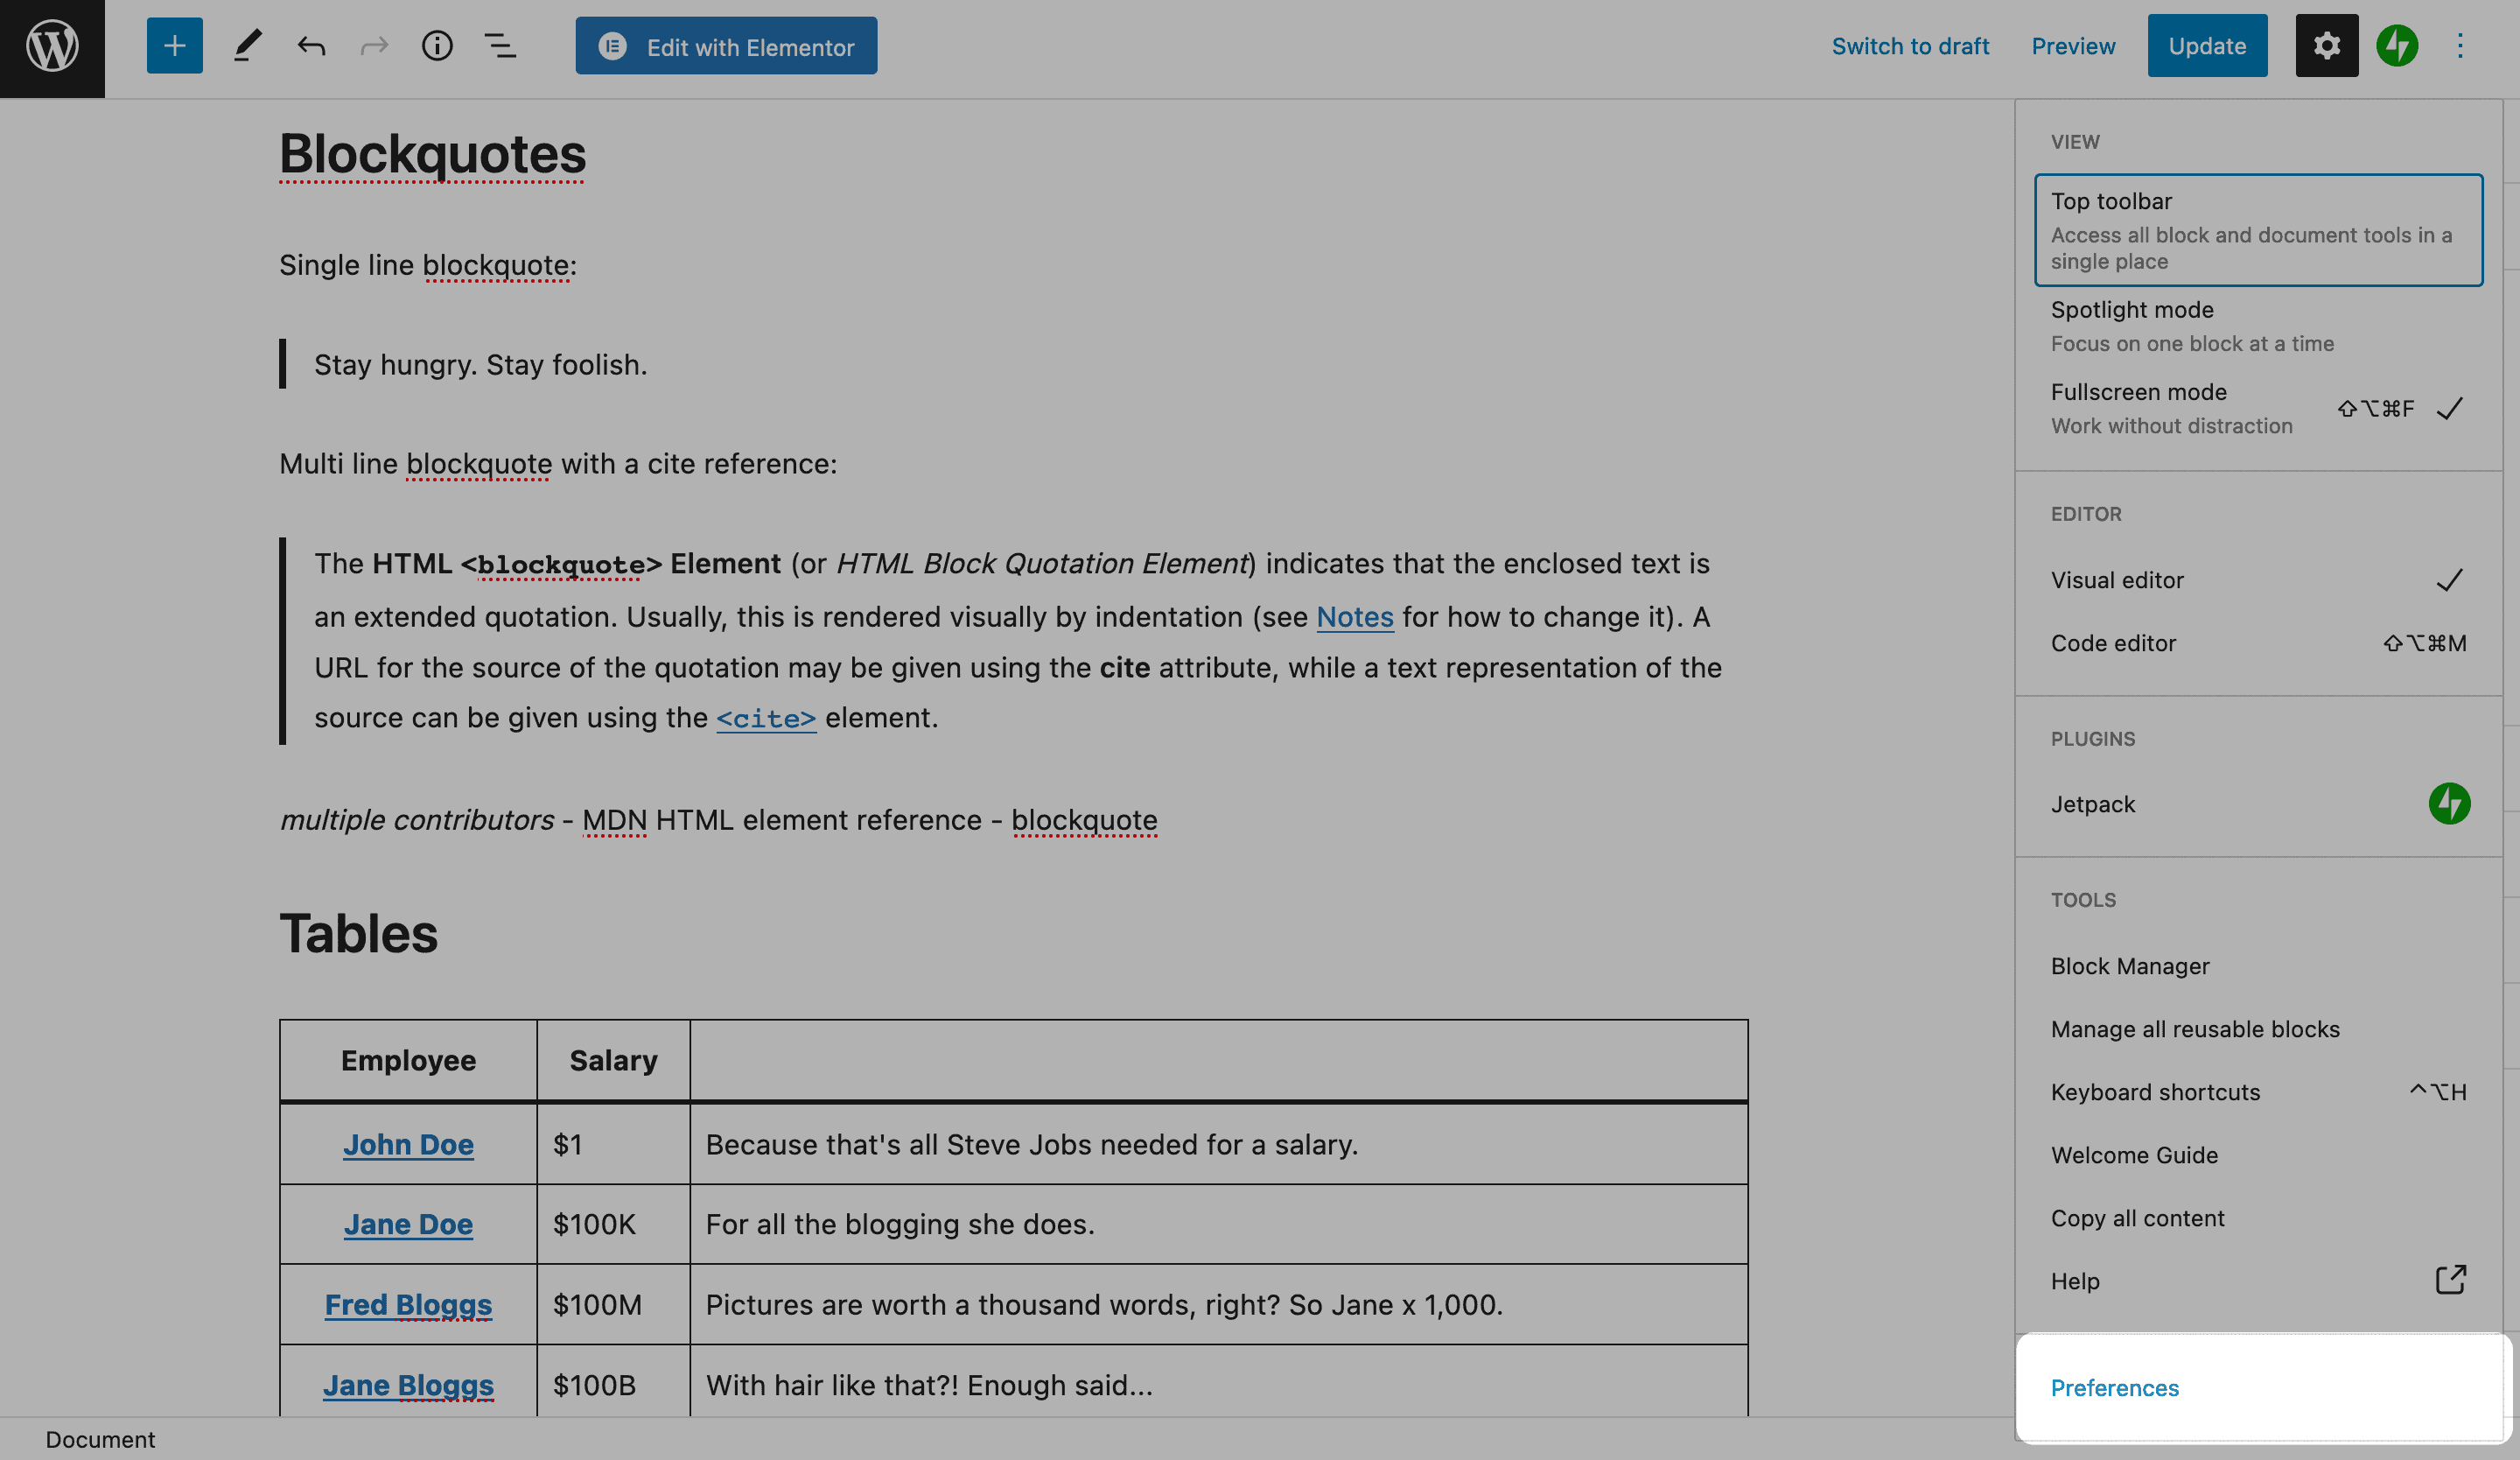The width and height of the screenshot is (2520, 1460).
Task: Click the Redo icon
Action: (x=370, y=47)
